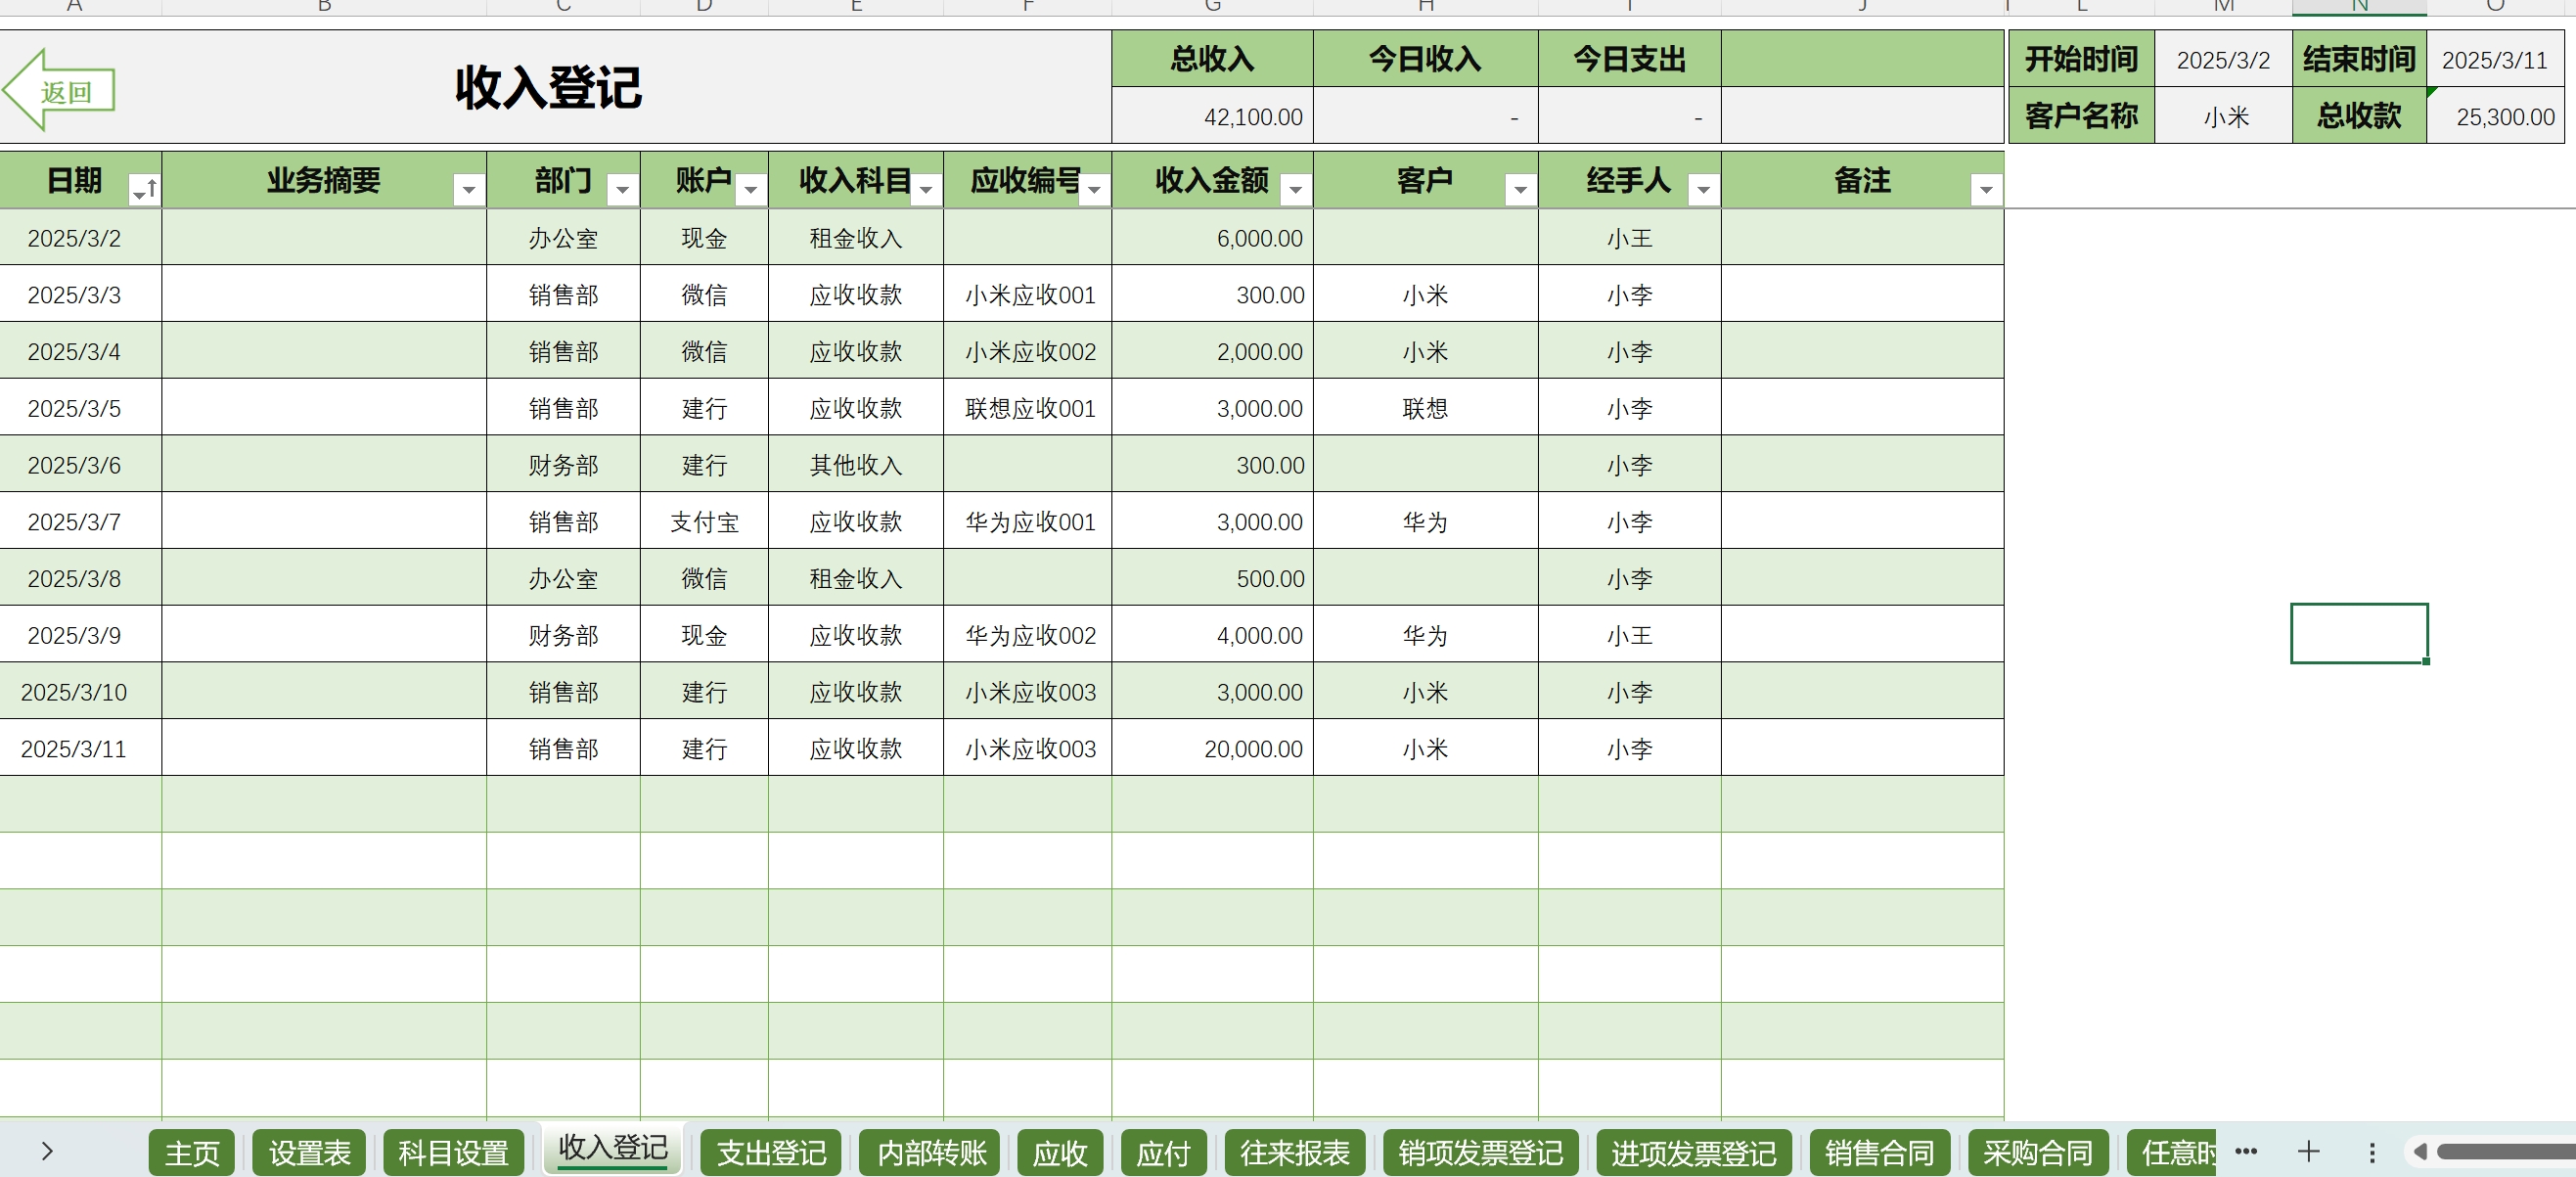This screenshot has height=1177, width=2576.
Task: Switch to the 往来报表 sheet tab
Action: point(1294,1153)
